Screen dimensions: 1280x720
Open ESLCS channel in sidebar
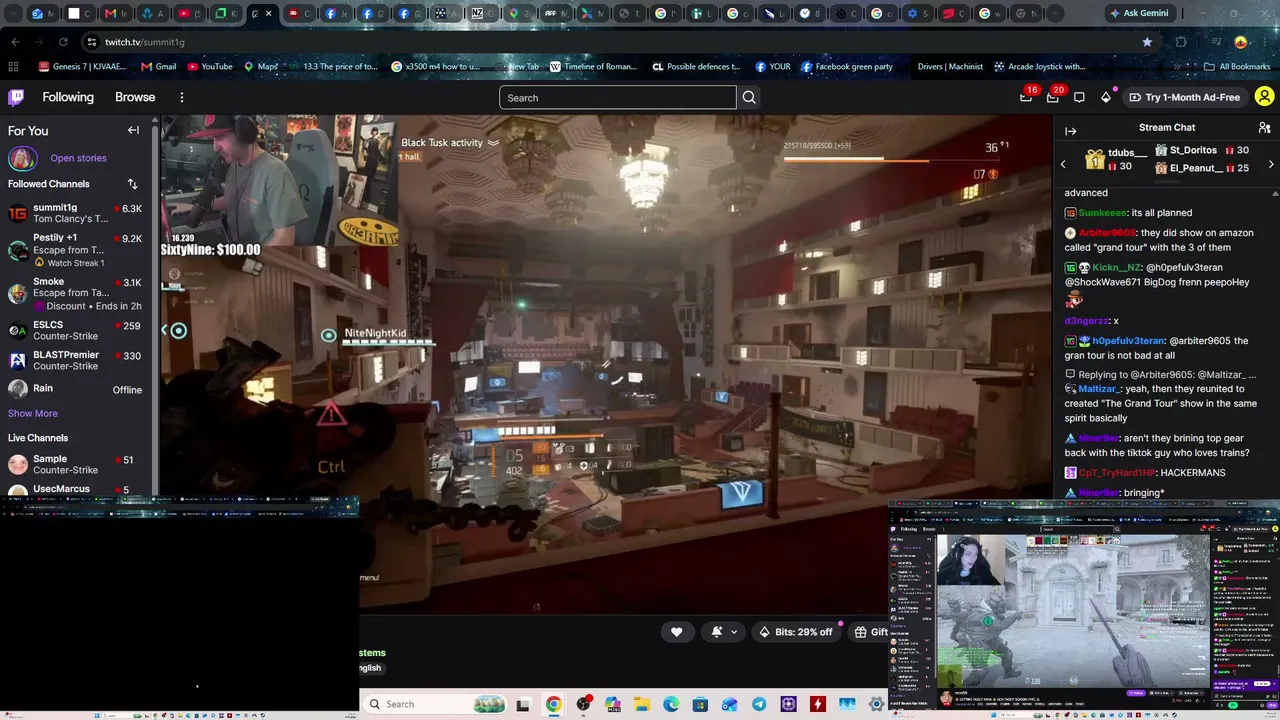(76, 331)
